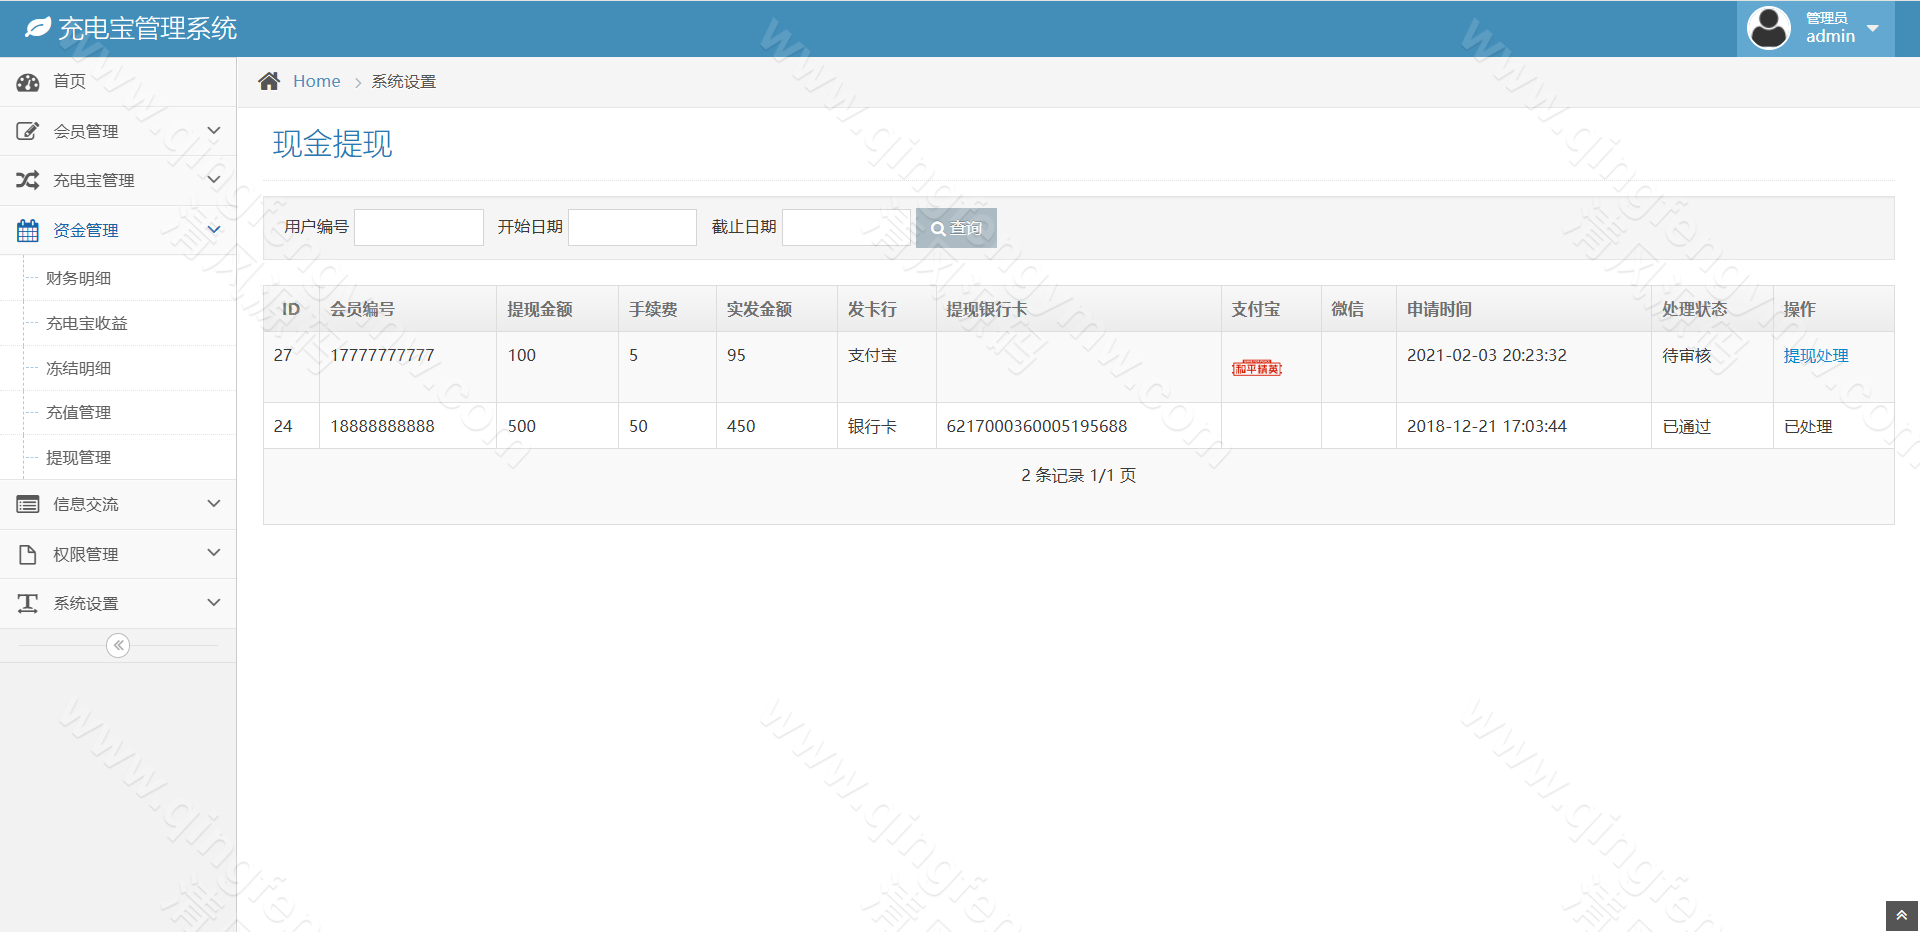Image resolution: width=1920 pixels, height=932 pixels.
Task: Open 充电宝管理 via its shuffle icon
Action: (27, 179)
